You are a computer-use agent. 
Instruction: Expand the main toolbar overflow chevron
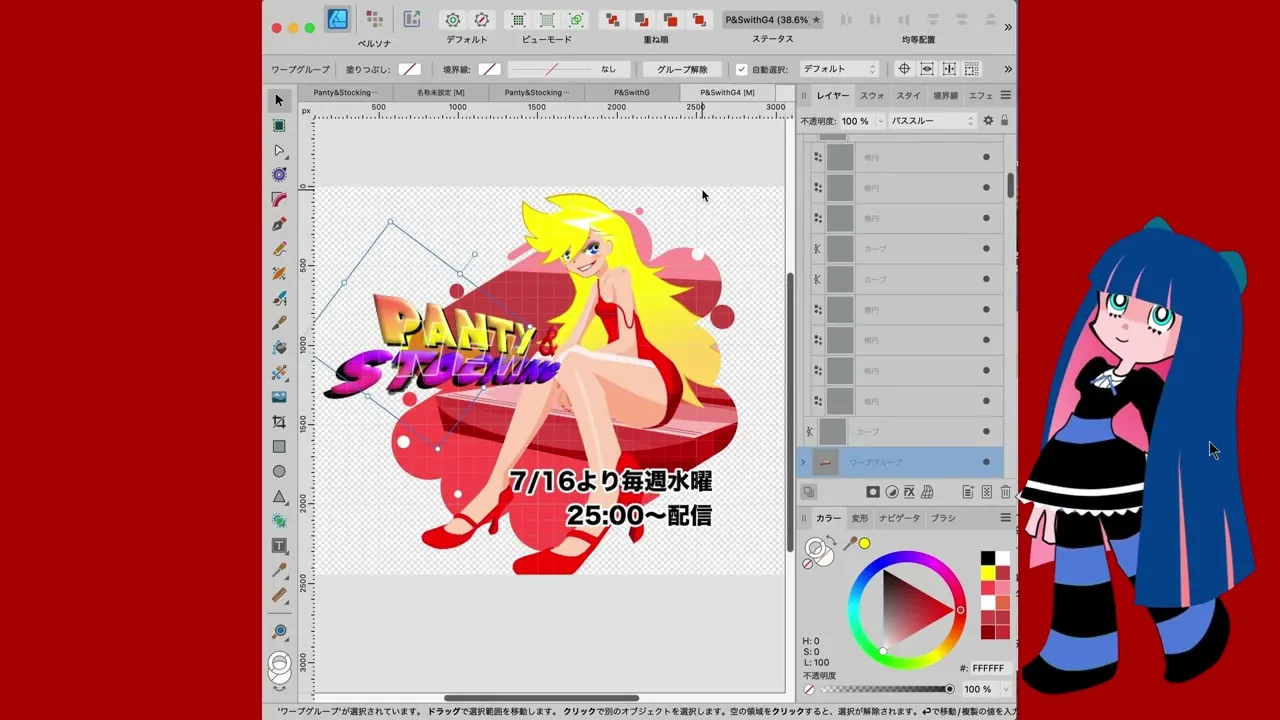pyautogui.click(x=1008, y=27)
